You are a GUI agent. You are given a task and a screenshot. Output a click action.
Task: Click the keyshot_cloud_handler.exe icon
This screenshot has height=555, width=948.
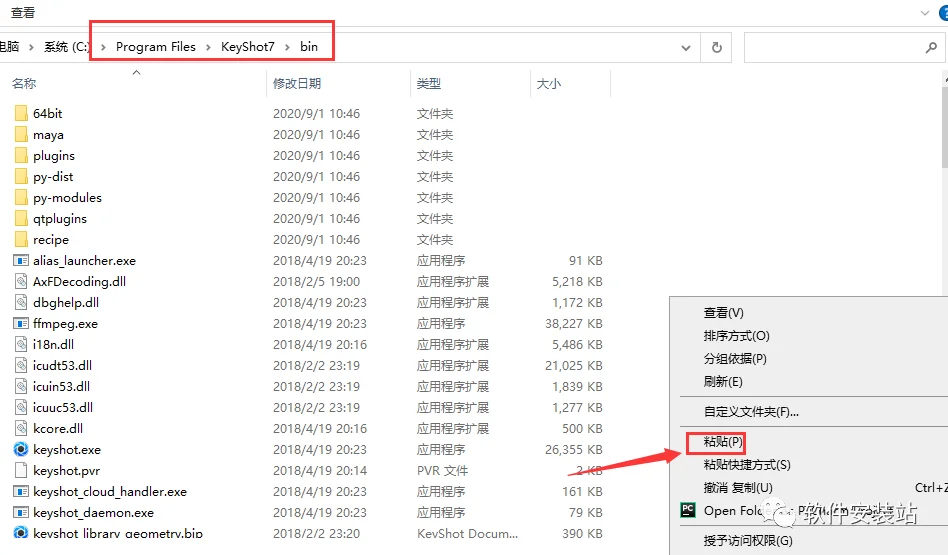[x=21, y=492]
